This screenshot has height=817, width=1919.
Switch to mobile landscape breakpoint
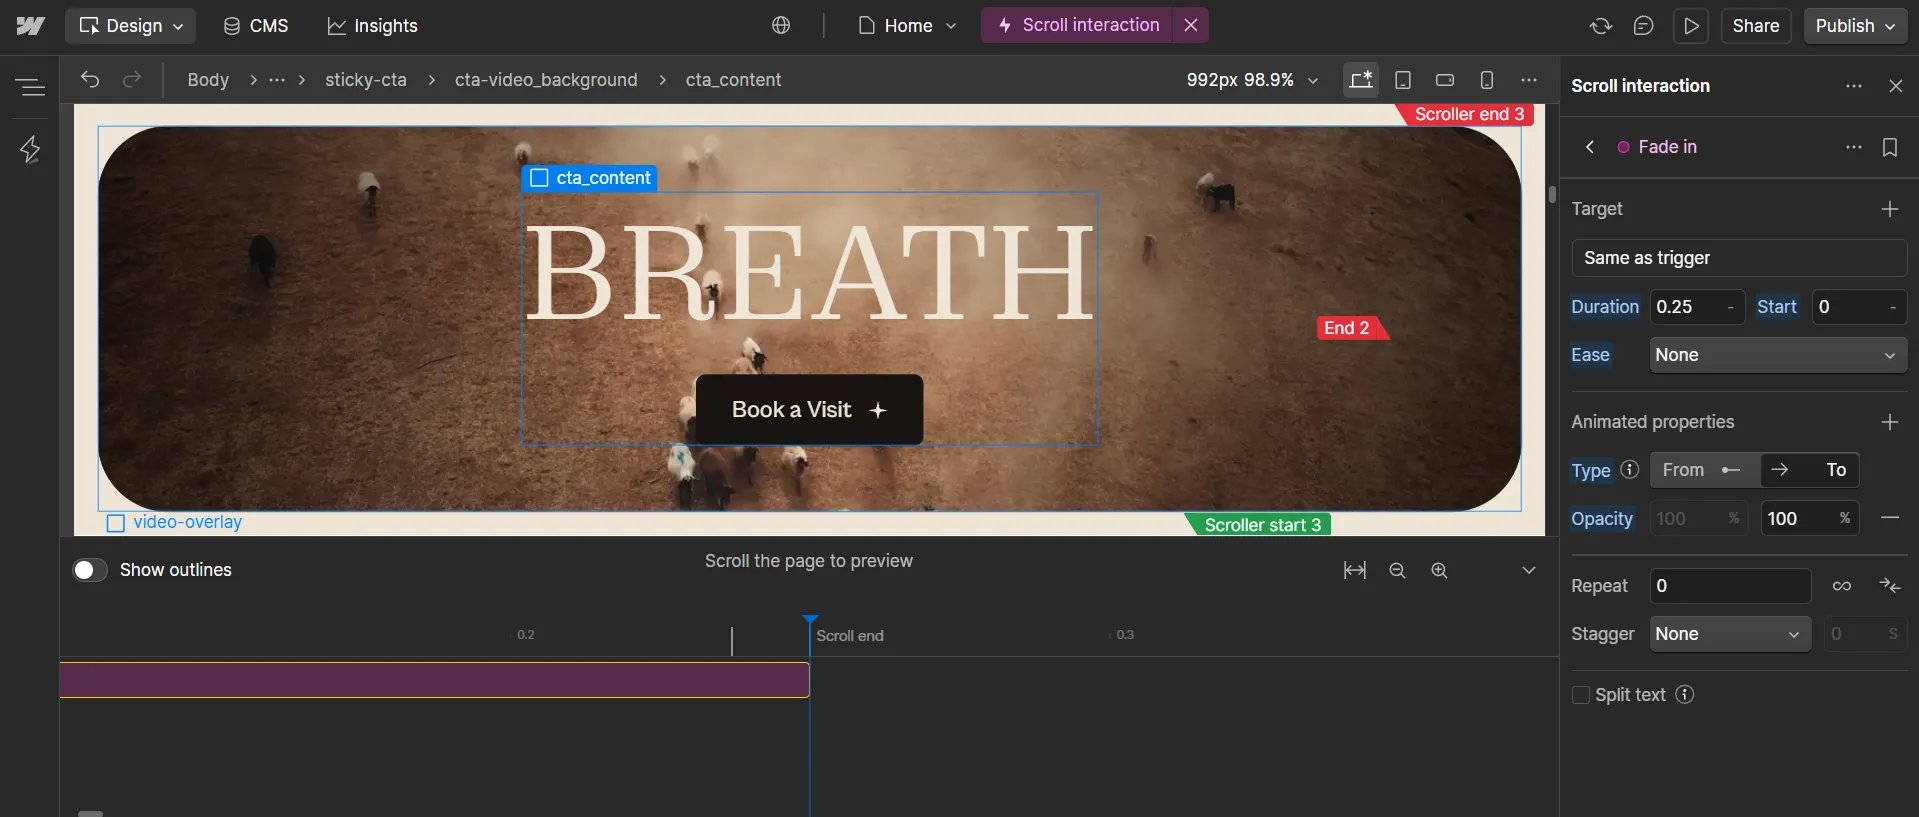click(1445, 80)
